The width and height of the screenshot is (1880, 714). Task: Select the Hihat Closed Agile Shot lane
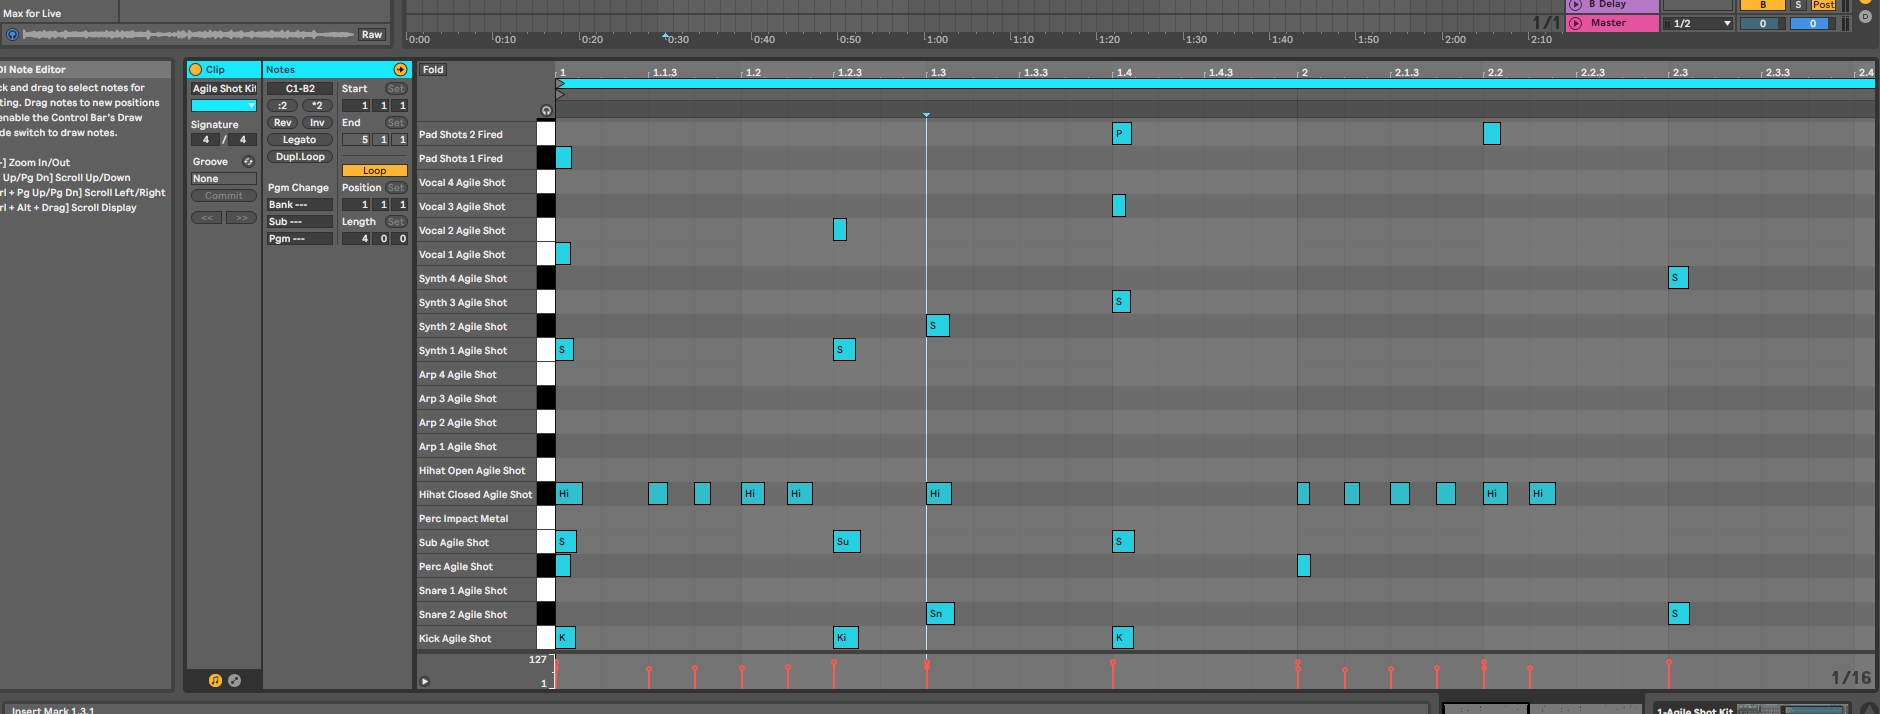click(476, 495)
